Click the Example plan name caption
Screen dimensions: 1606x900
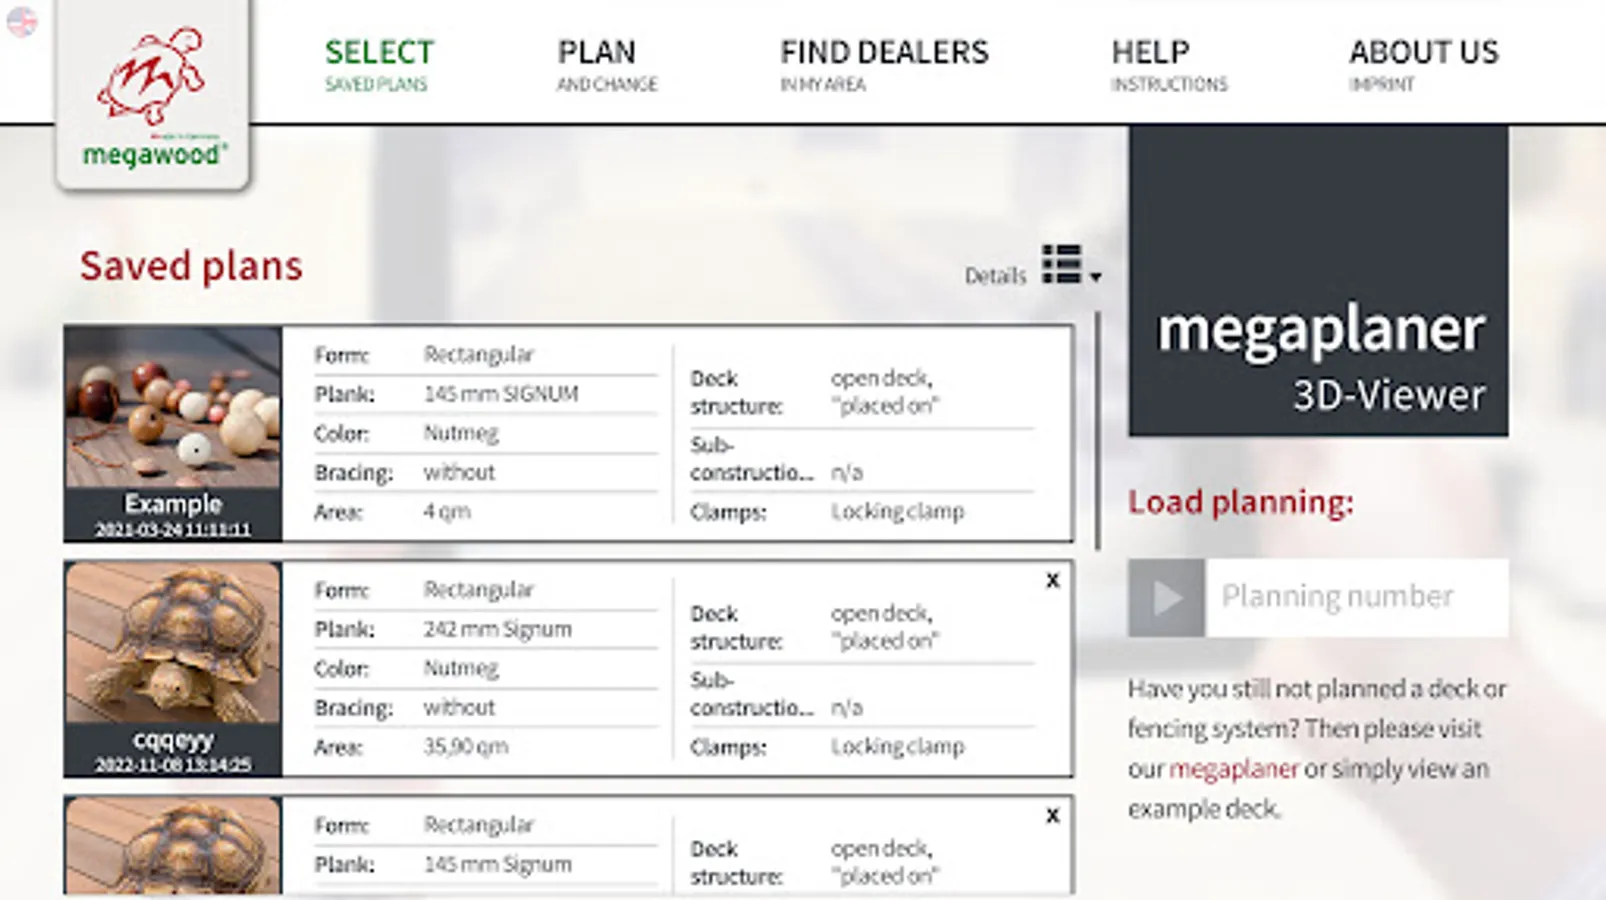click(173, 503)
